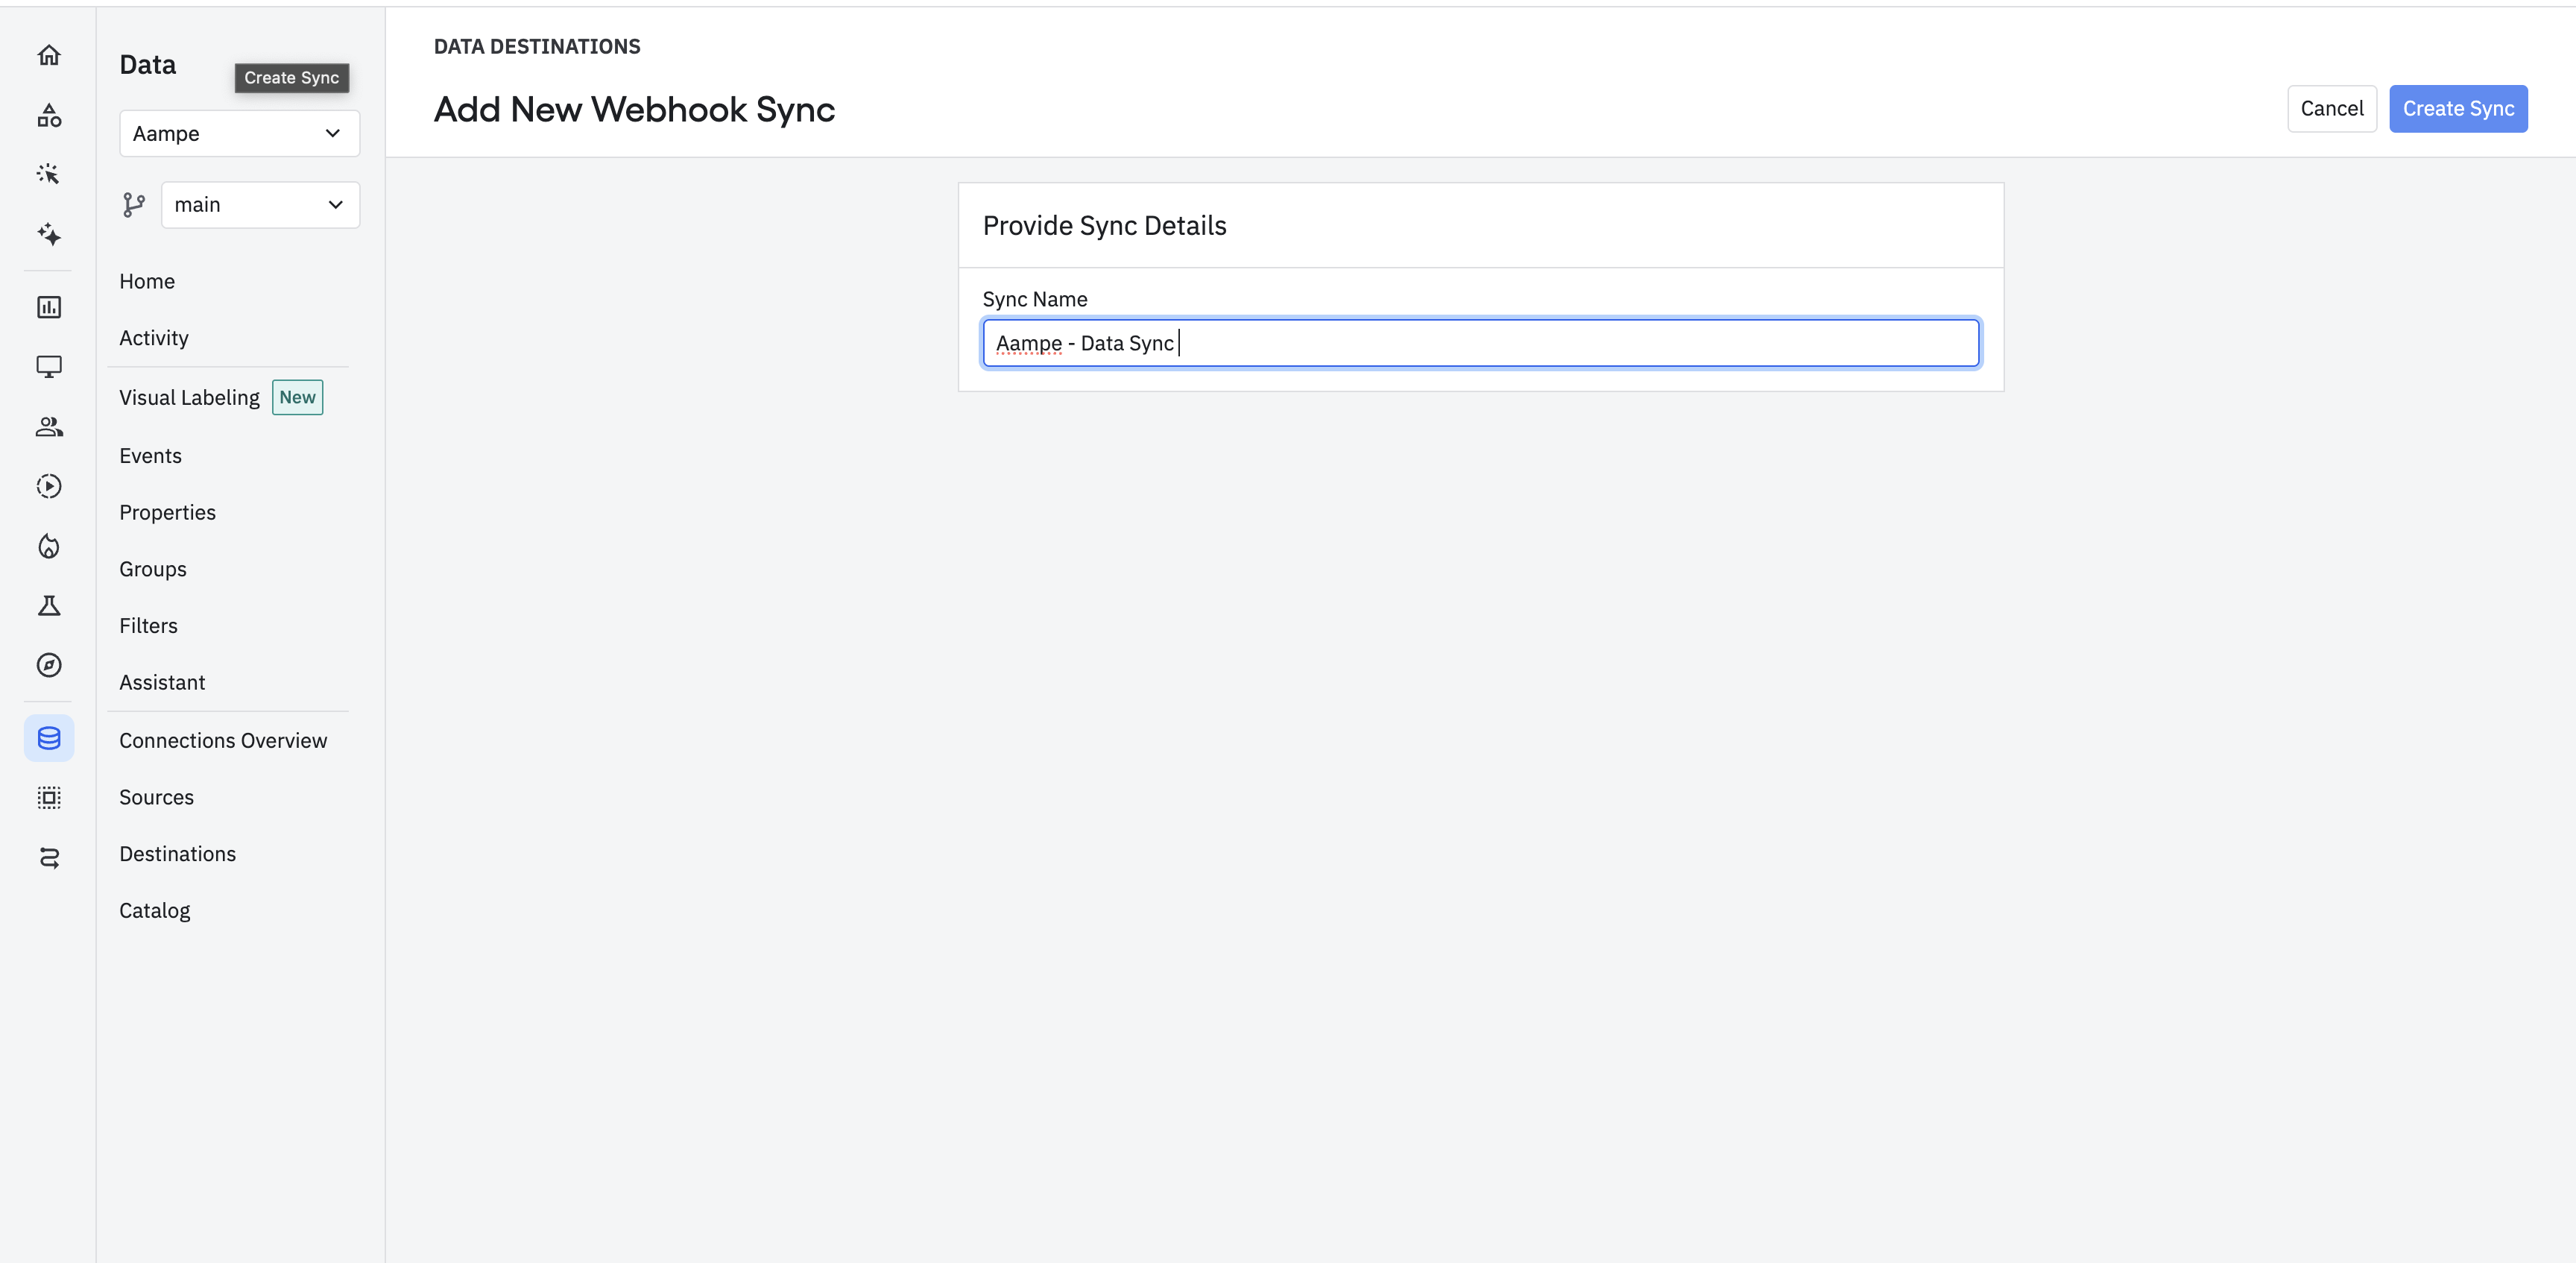Screen dimensions: 2576x1263
Task: Open Catalog in the Data sidebar
Action: pos(154,911)
